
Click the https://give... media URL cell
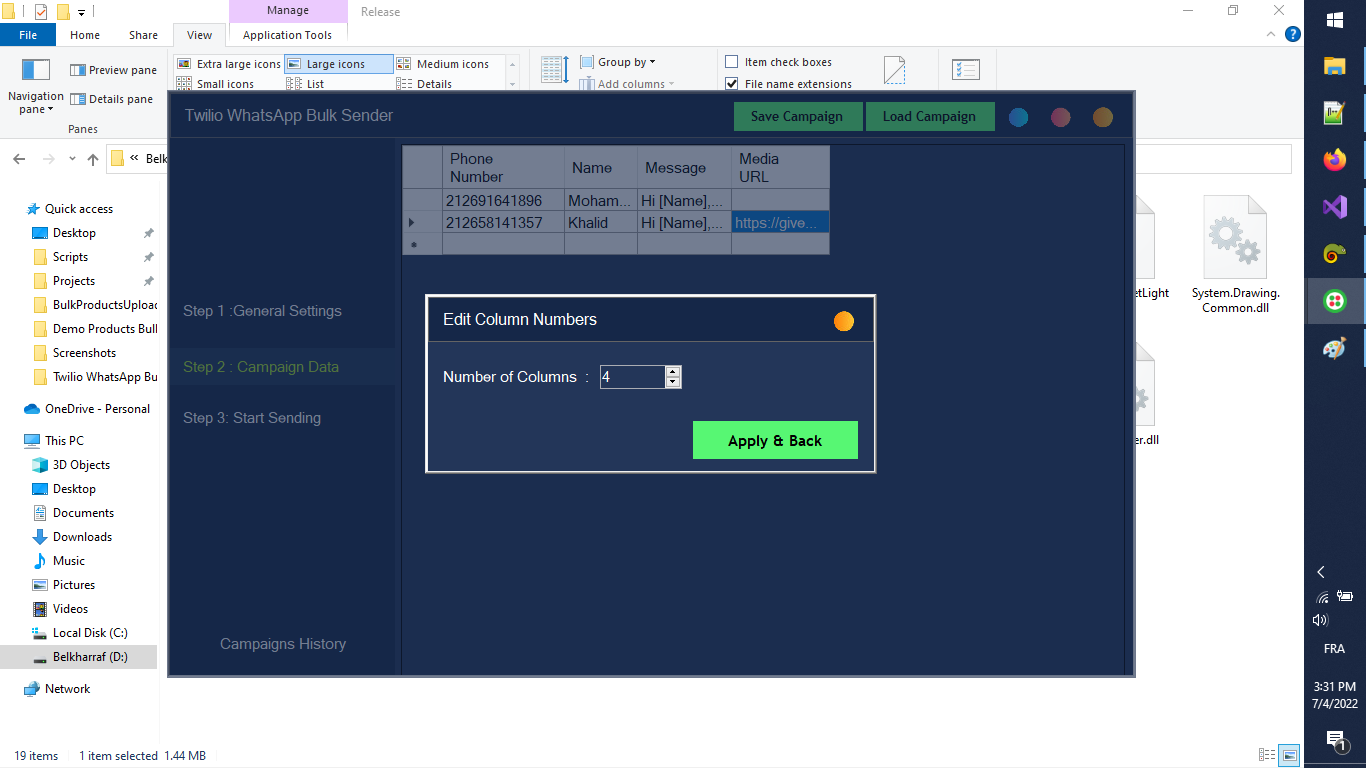pyautogui.click(x=780, y=222)
